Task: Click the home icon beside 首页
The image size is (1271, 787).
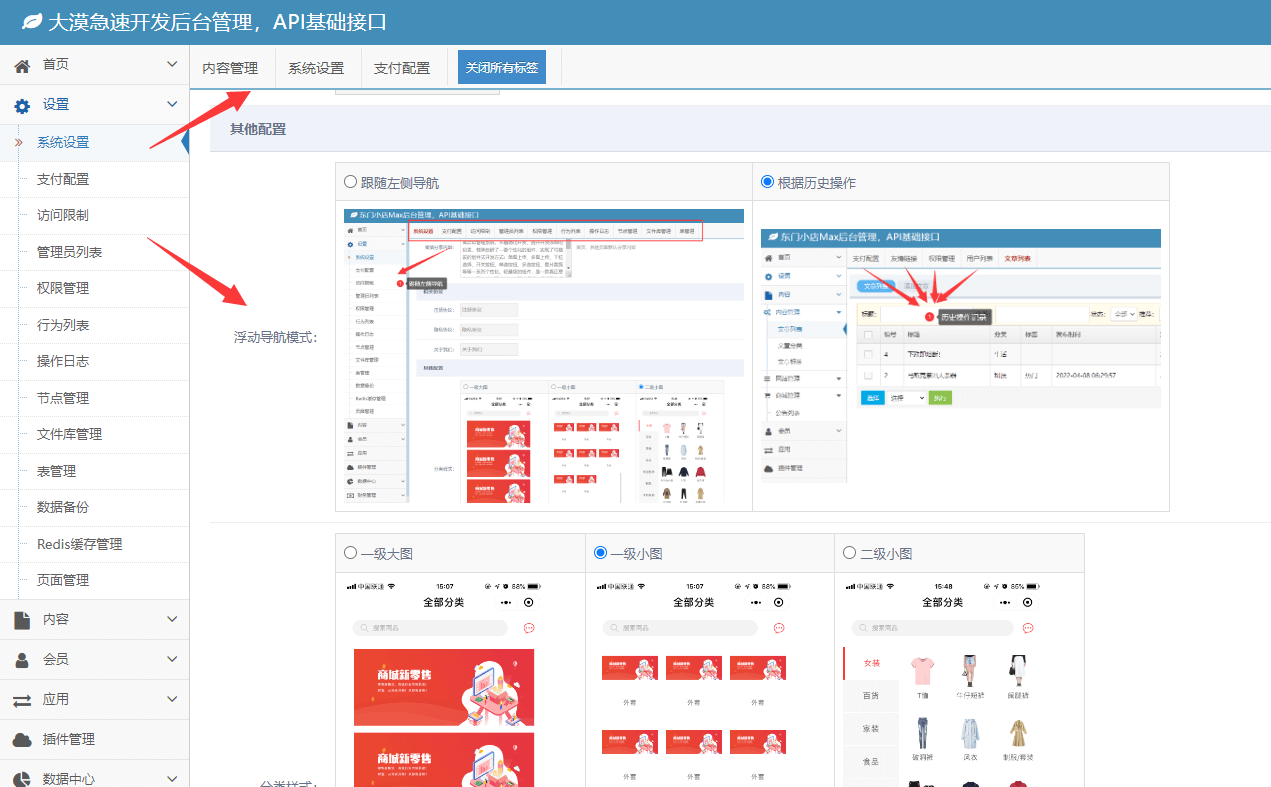Action: click(22, 65)
